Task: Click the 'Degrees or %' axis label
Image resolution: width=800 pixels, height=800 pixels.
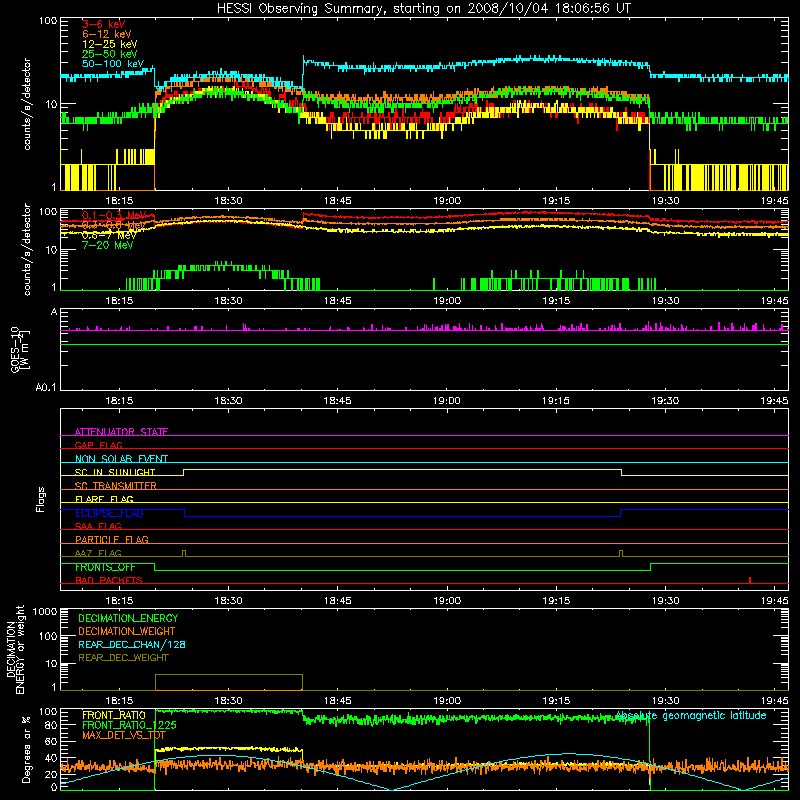Action: [x=26, y=749]
